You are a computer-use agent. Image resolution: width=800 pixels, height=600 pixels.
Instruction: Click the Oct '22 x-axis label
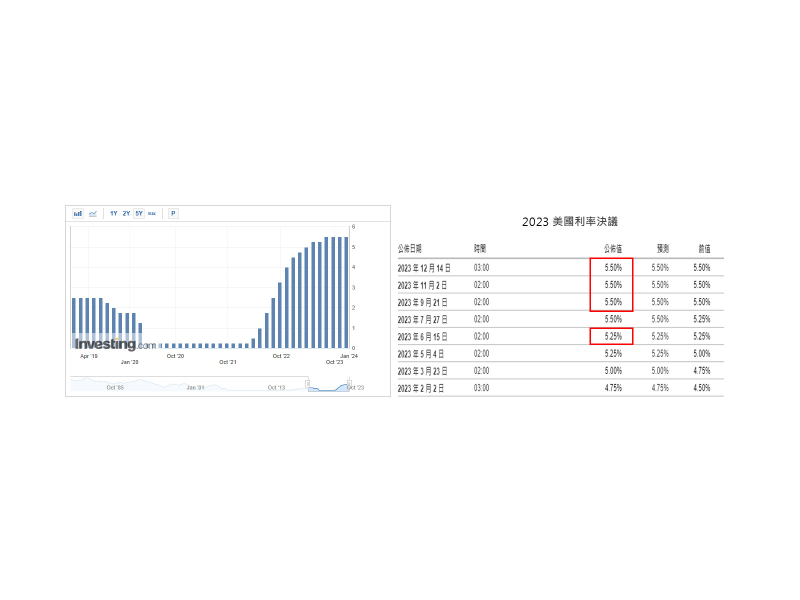coord(281,356)
